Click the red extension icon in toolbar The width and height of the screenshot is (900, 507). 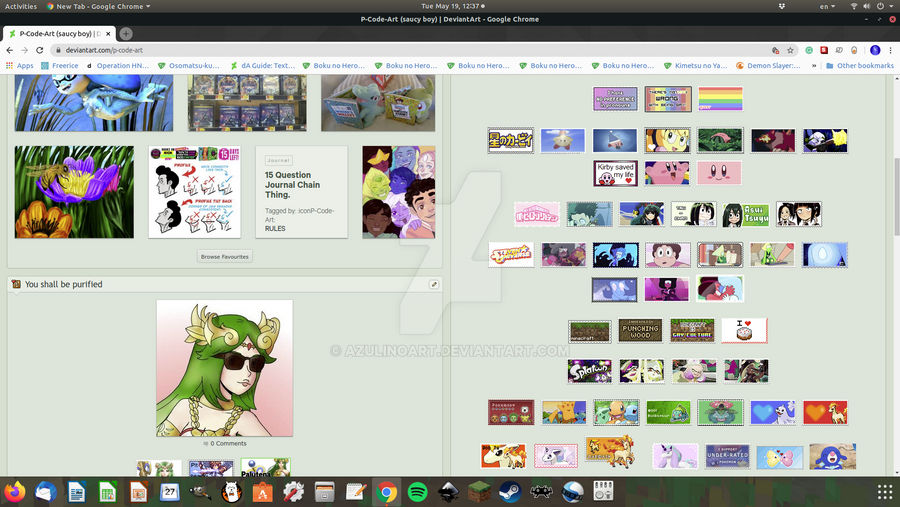click(x=824, y=50)
